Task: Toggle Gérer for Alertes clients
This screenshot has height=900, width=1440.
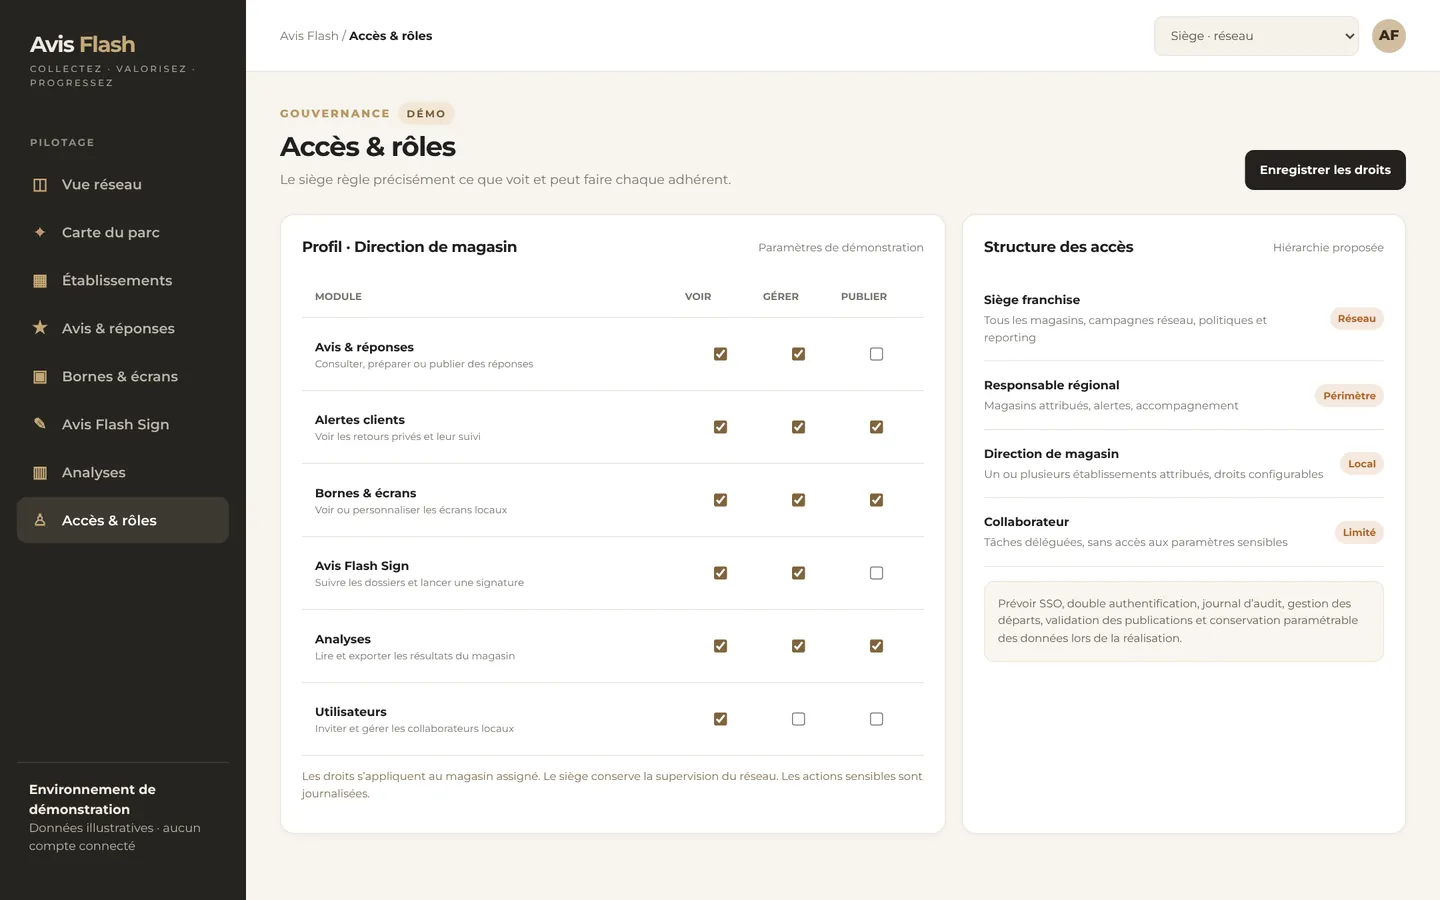Action: pos(798,427)
